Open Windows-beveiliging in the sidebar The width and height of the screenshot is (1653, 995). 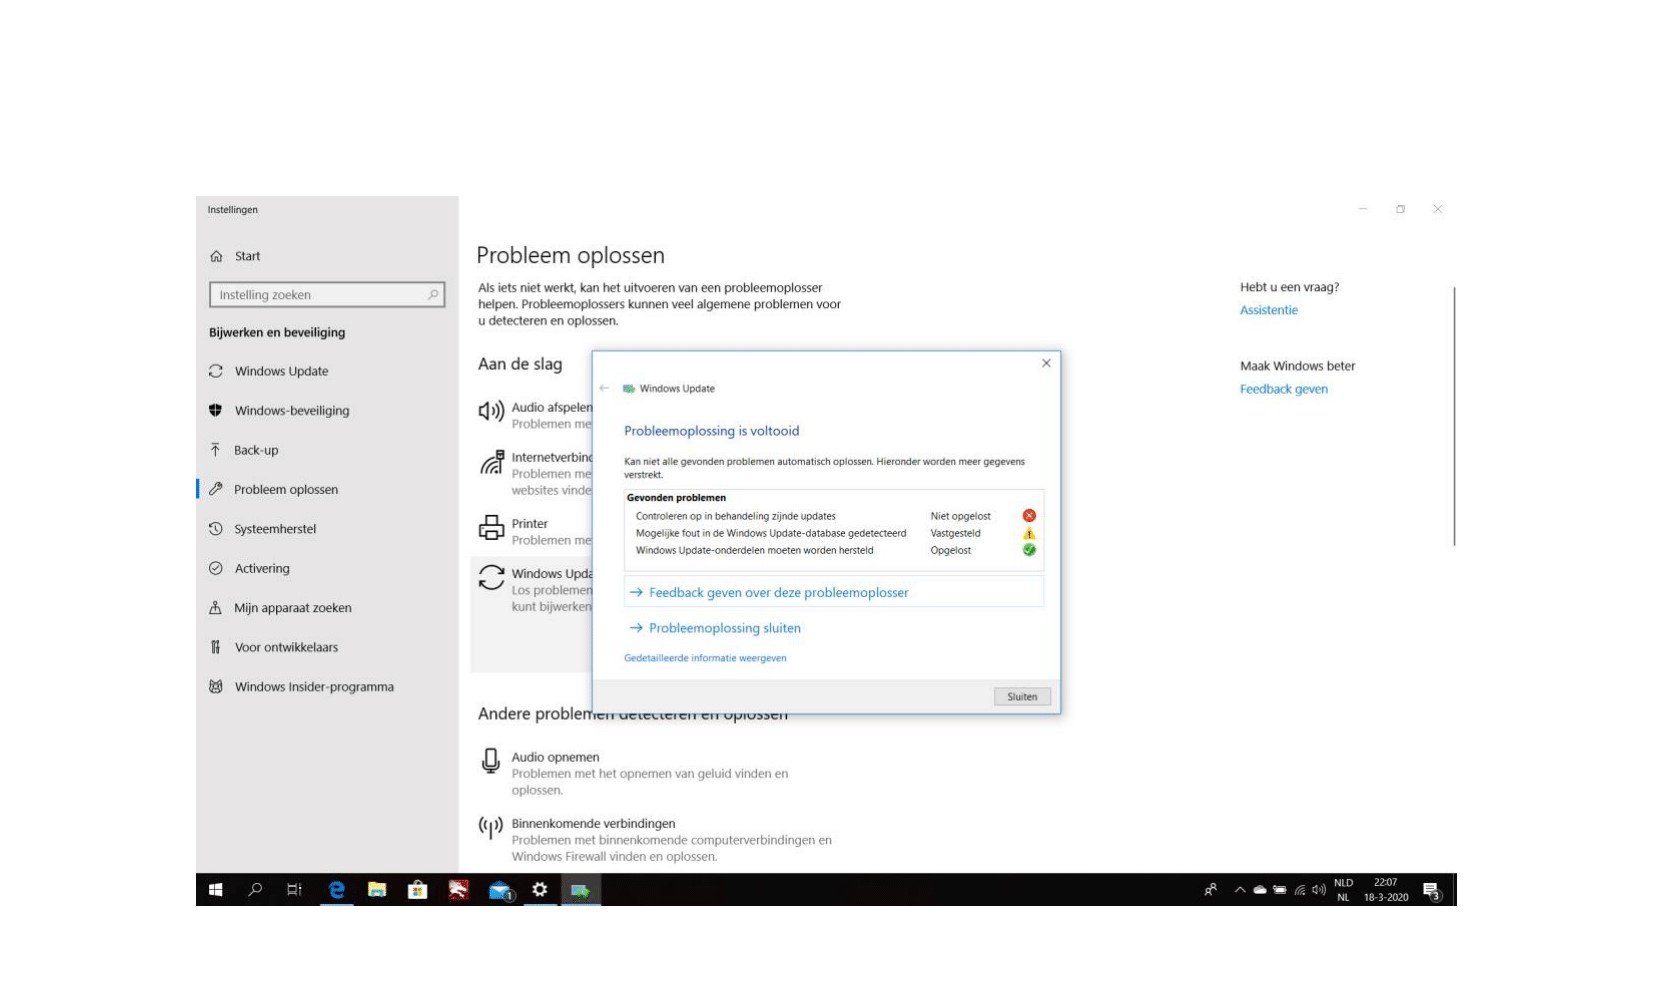(292, 410)
